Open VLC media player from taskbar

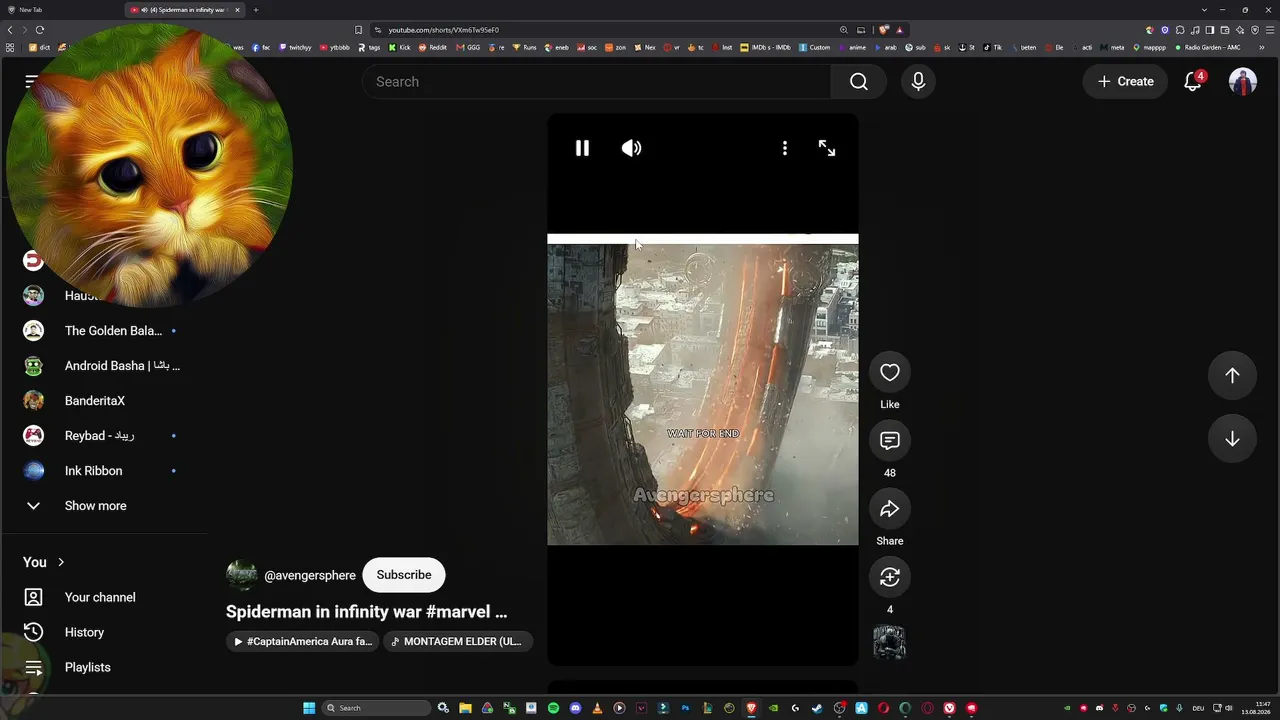coord(597,708)
